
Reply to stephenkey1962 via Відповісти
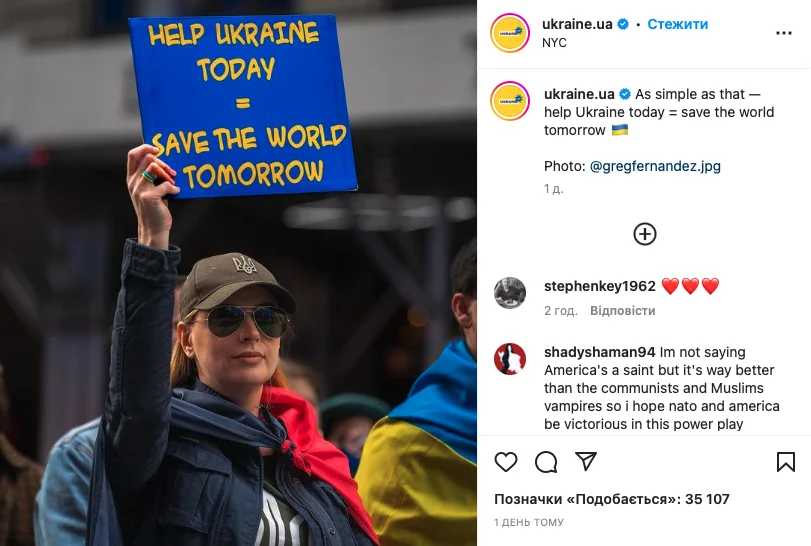click(x=623, y=311)
